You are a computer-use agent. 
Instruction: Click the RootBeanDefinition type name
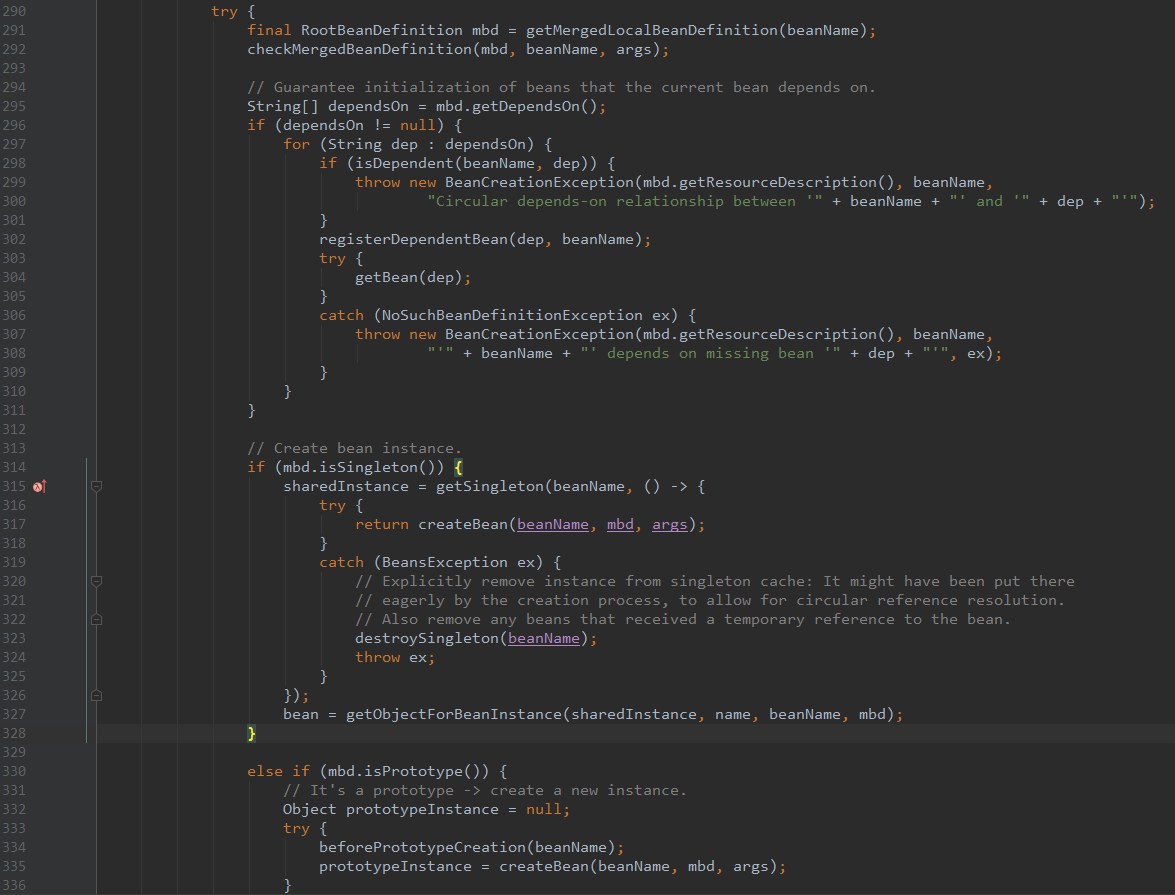381,30
